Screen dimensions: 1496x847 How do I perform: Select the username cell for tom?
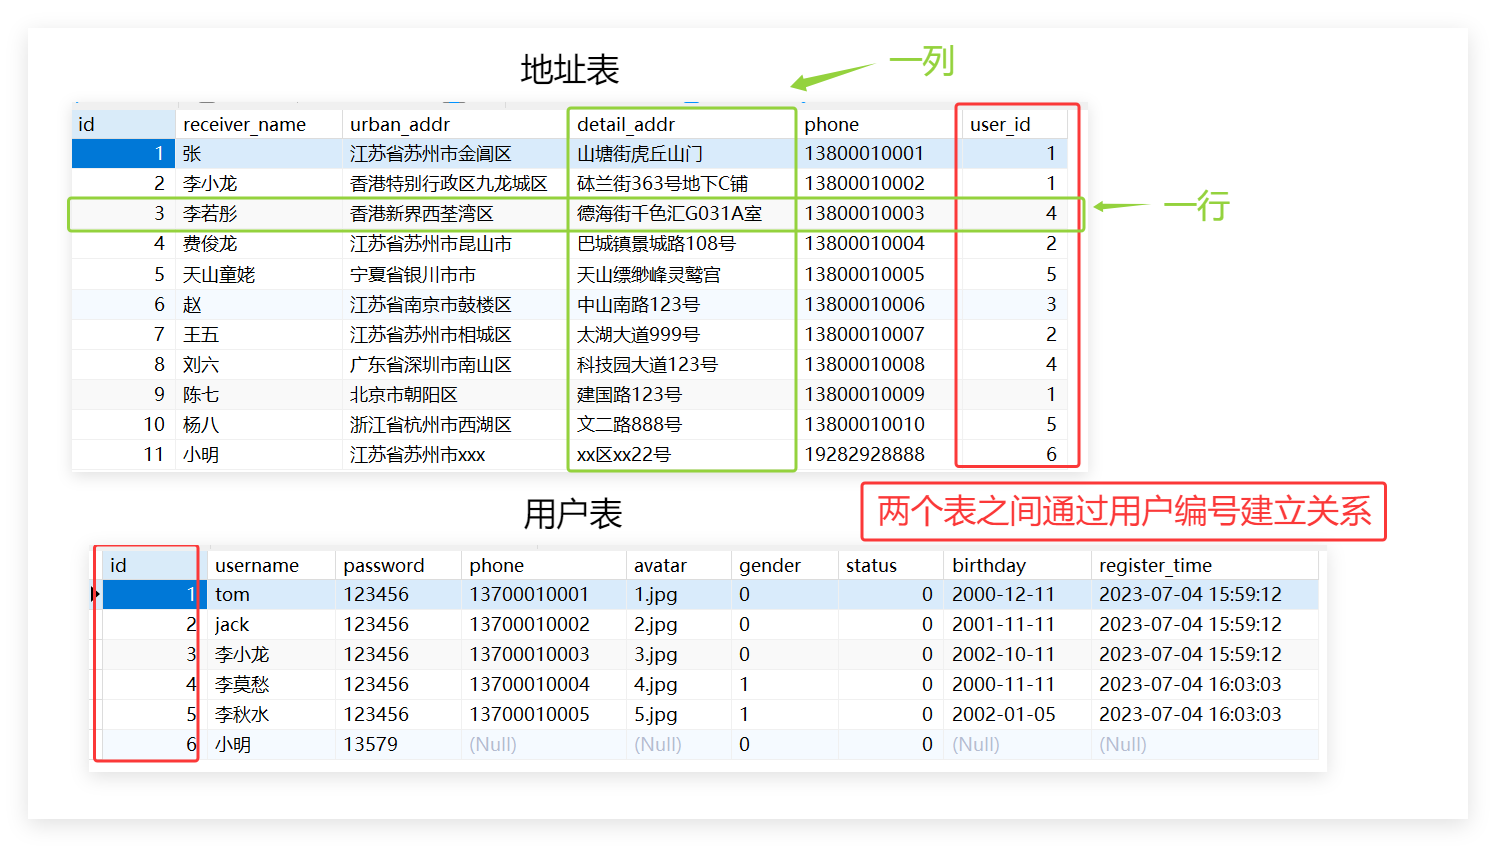[x=231, y=594]
